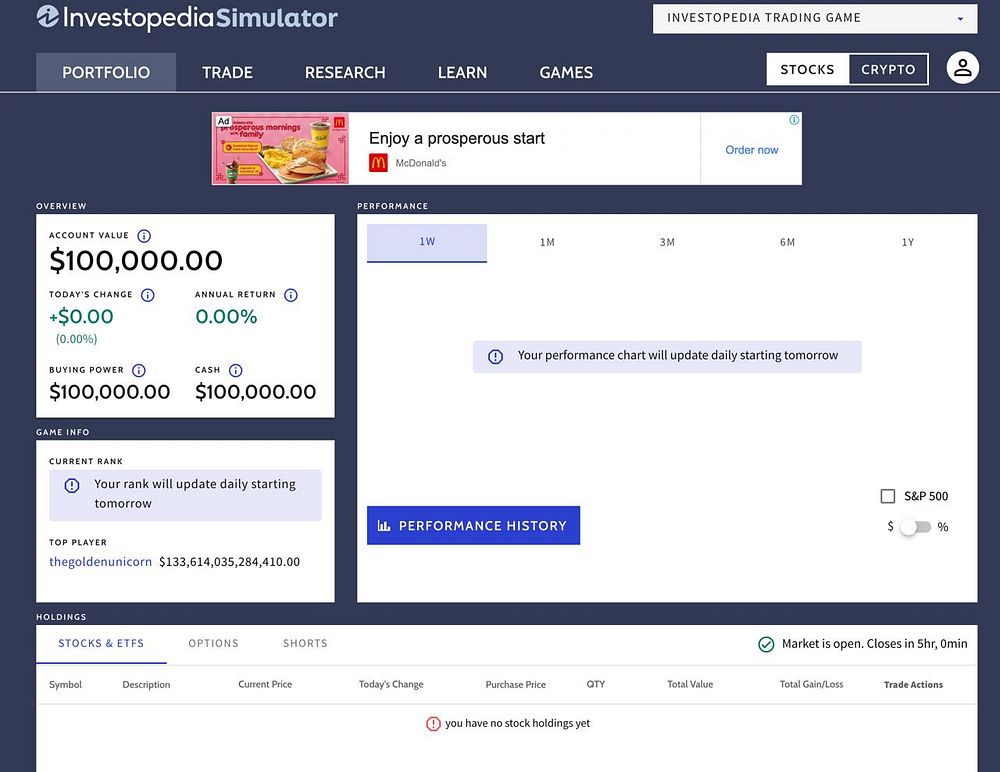
Task: Click the Performance History button
Action: pos(473,526)
